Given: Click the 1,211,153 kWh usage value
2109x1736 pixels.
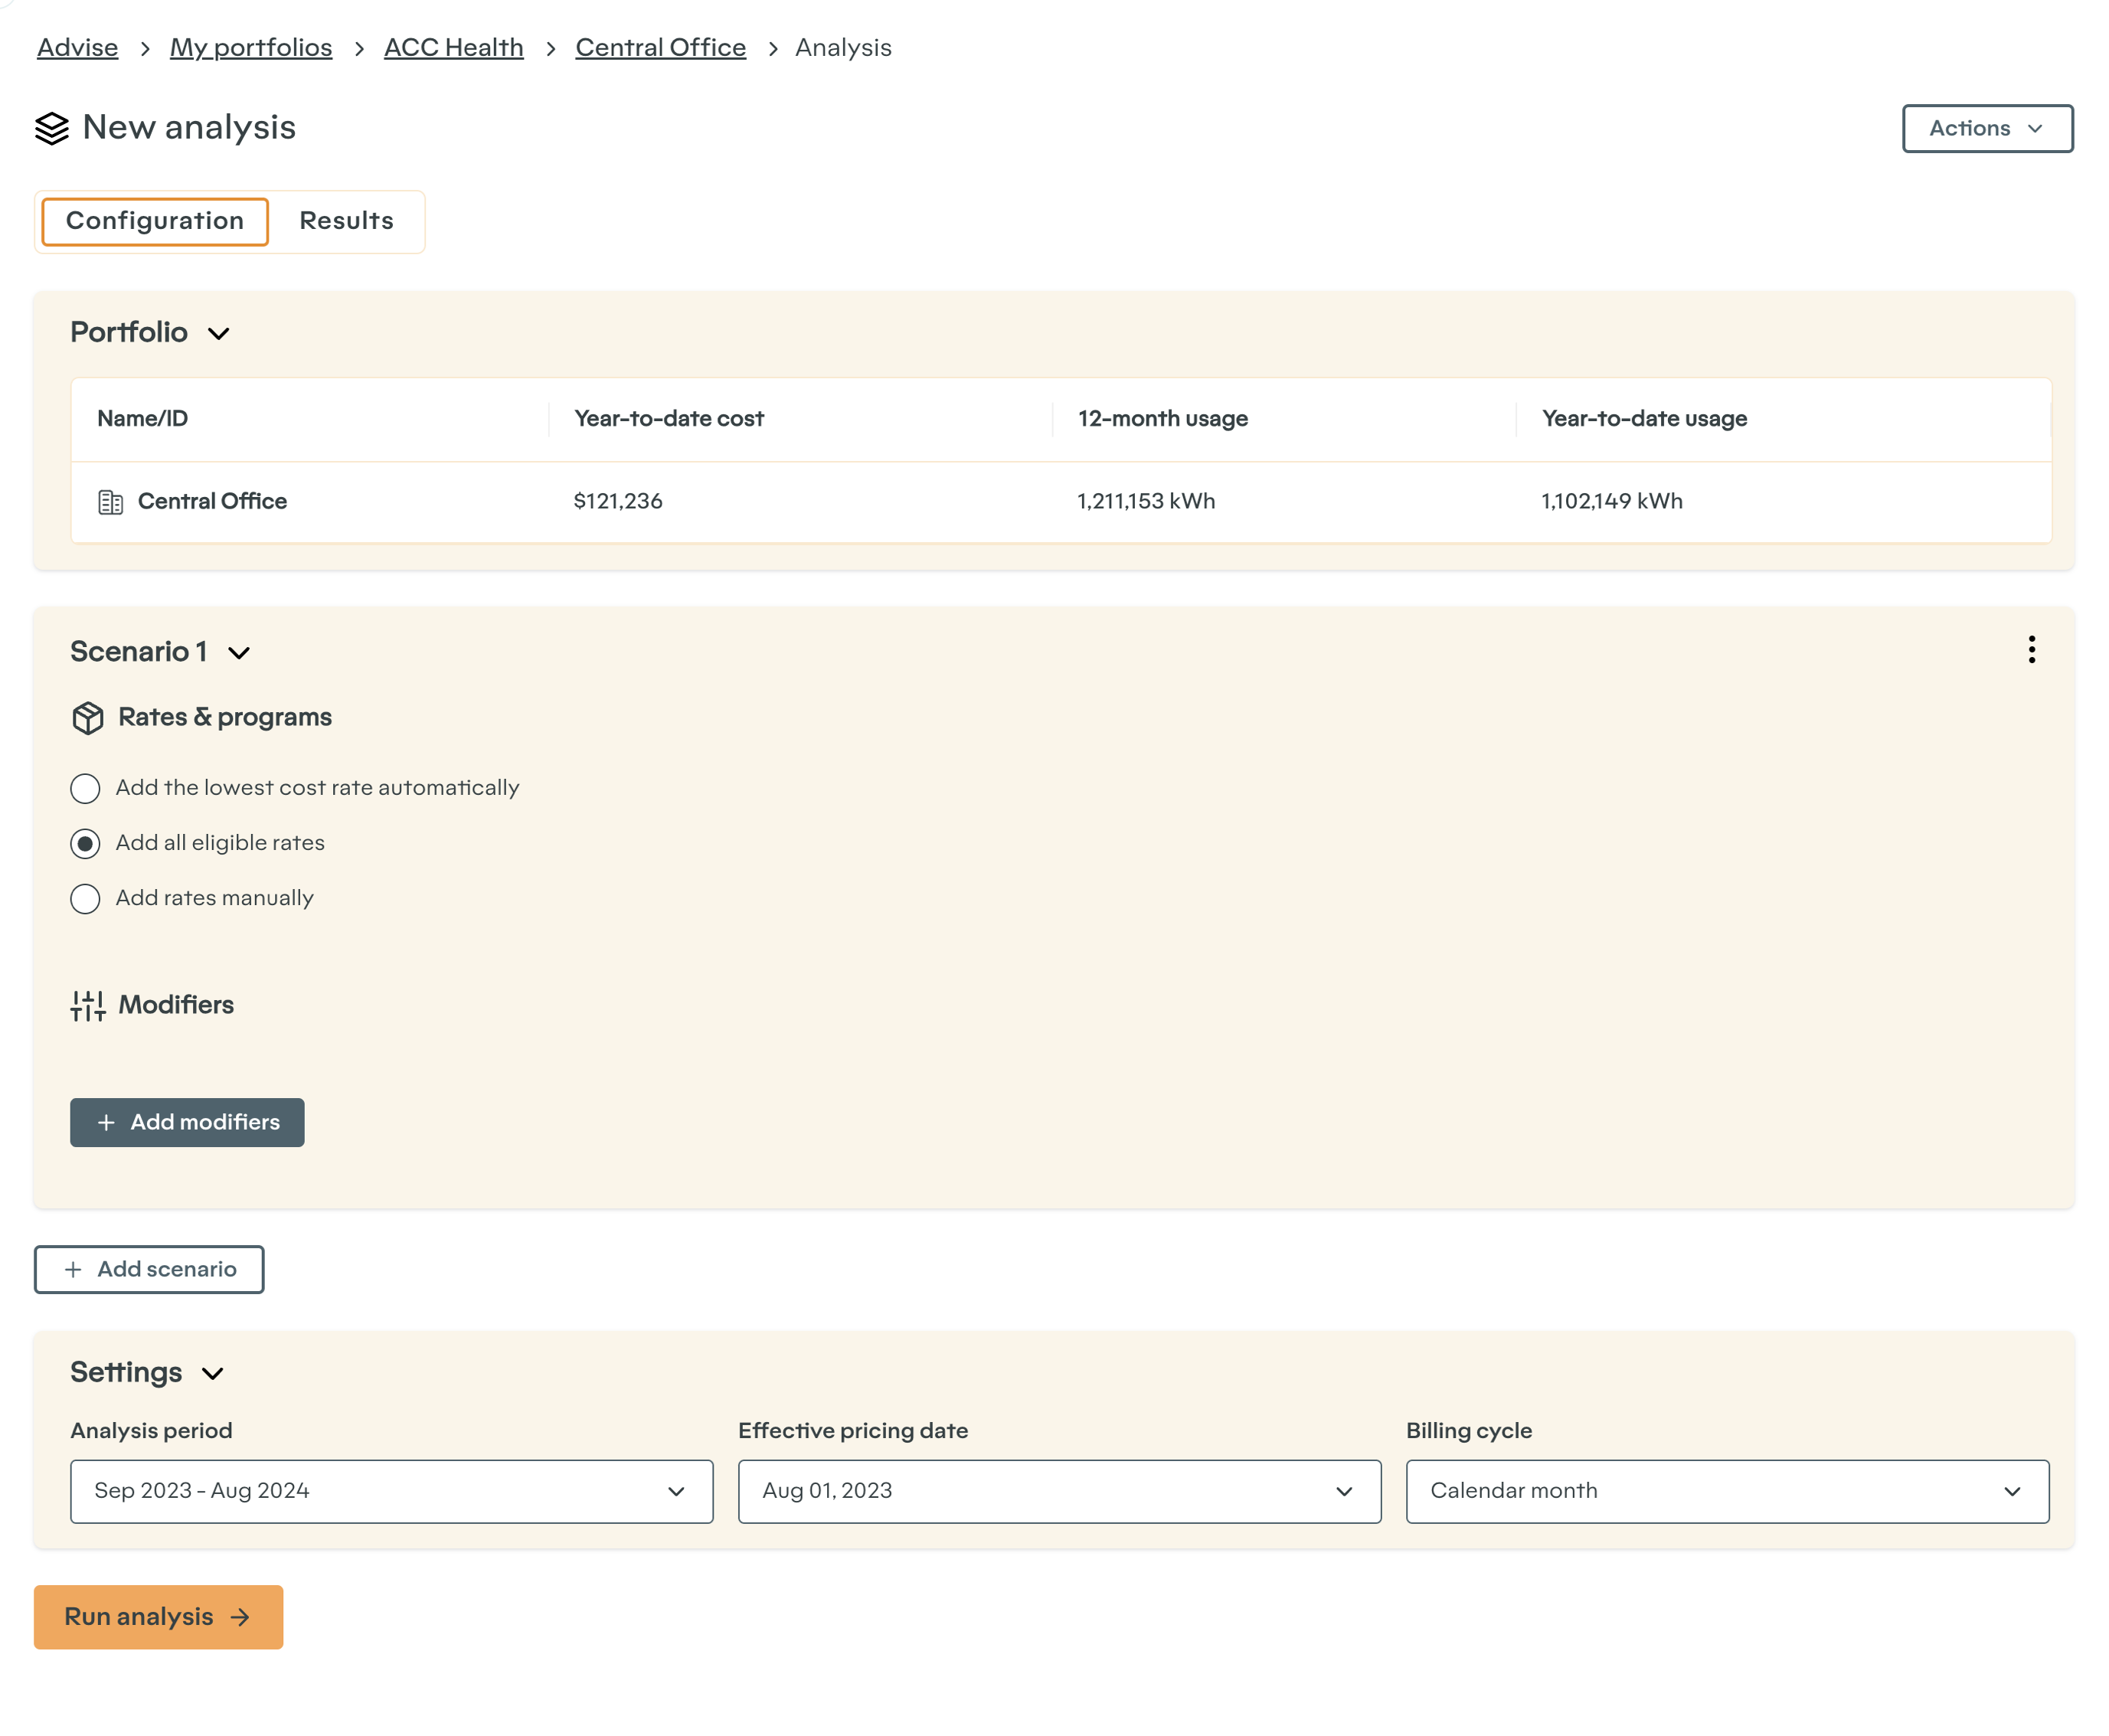Looking at the screenshot, I should pyautogui.click(x=1146, y=502).
